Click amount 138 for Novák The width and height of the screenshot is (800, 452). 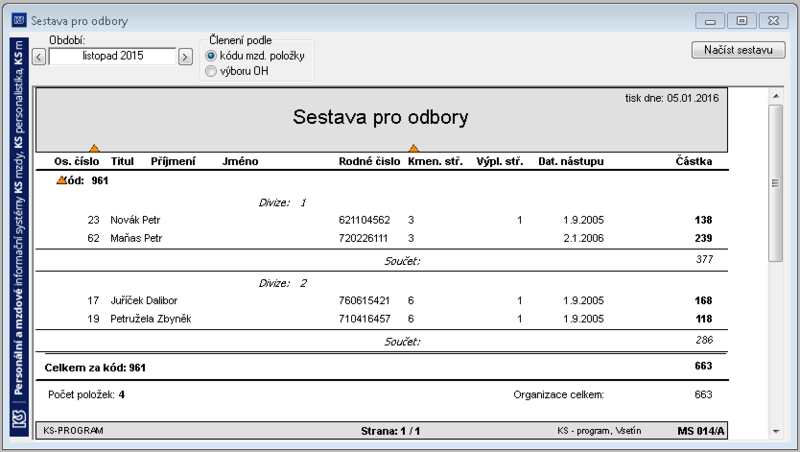[x=703, y=220]
